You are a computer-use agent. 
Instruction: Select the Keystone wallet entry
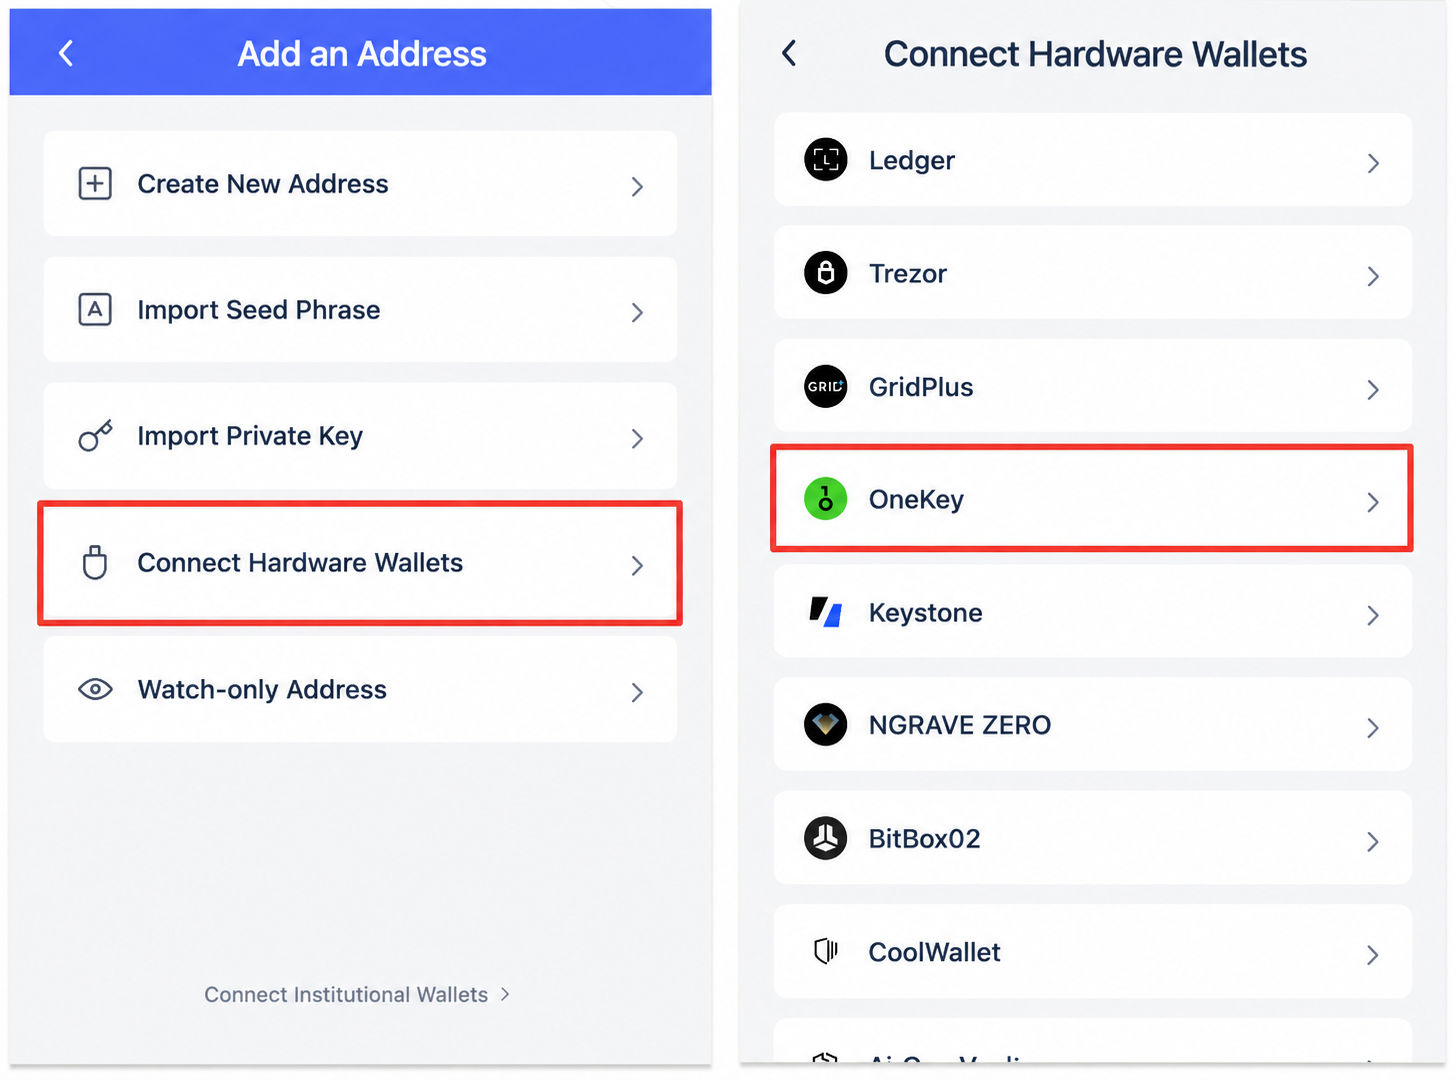pos(1093,612)
